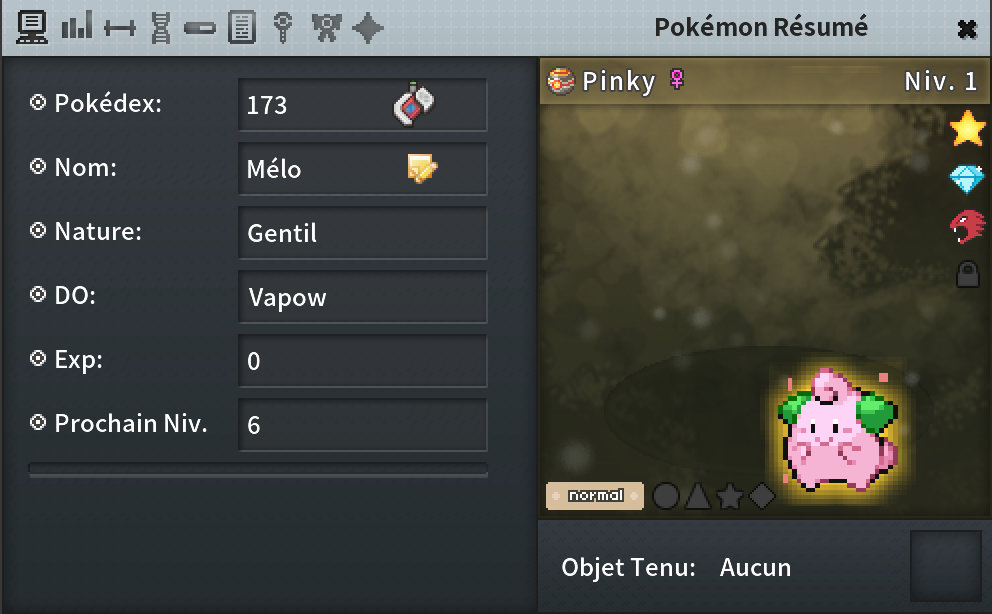This screenshot has height=614, width=992.
Task: Toggle the gold star shiny marker
Action: point(967,127)
